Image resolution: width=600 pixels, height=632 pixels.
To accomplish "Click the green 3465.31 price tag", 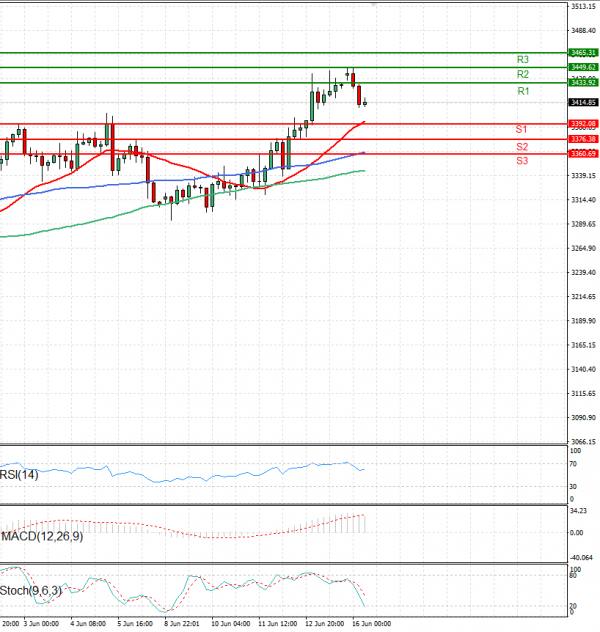I will click(583, 52).
